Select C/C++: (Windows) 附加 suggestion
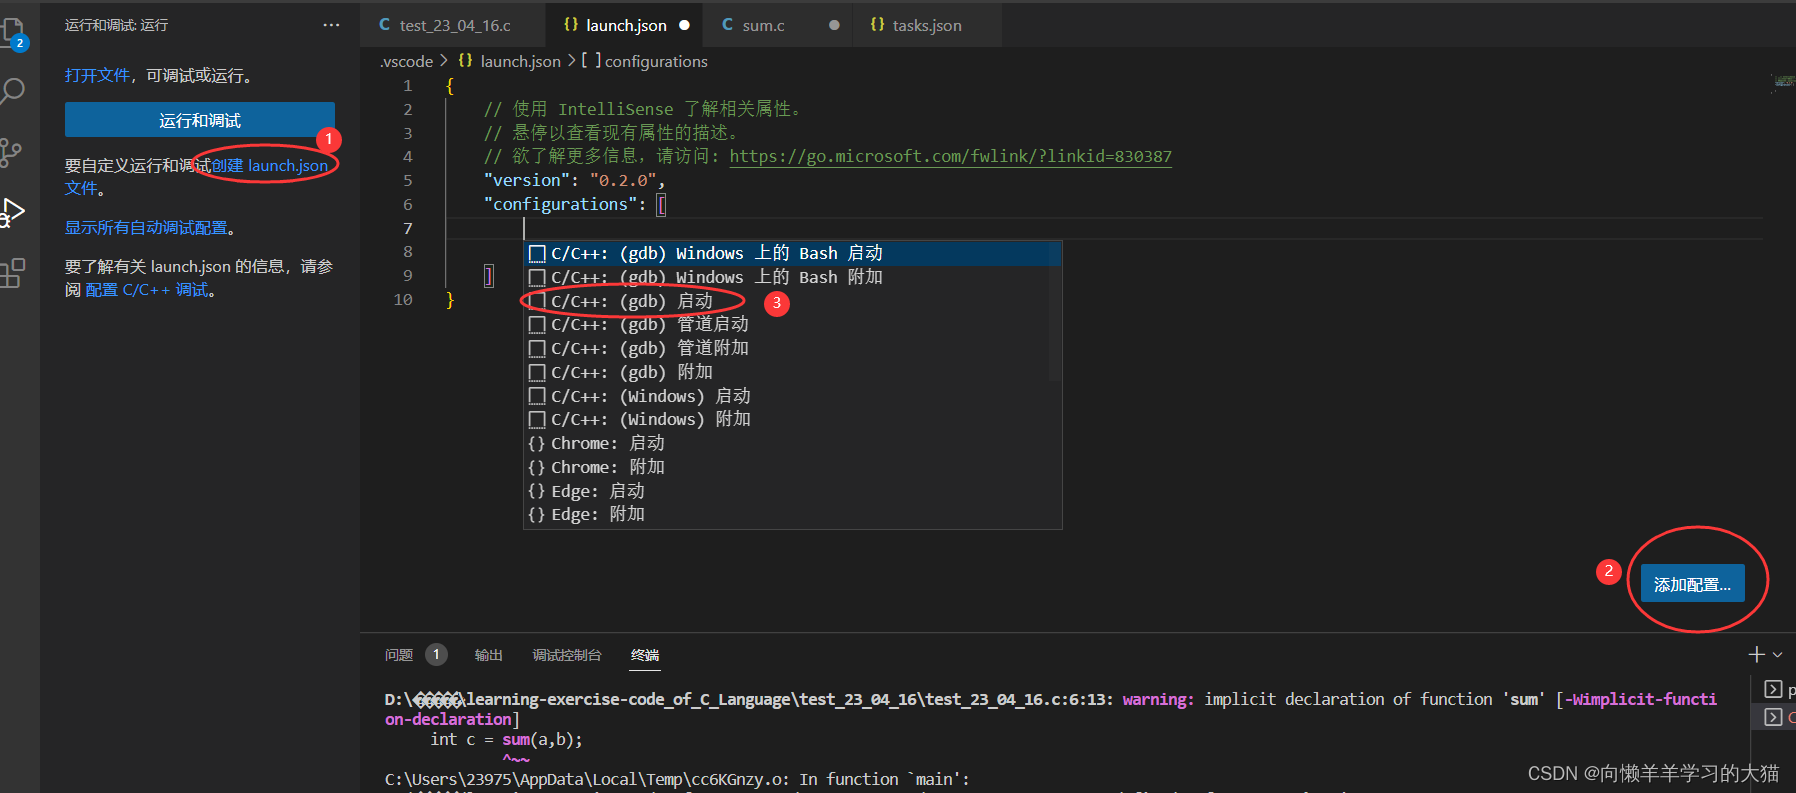1796x793 pixels. [x=793, y=419]
